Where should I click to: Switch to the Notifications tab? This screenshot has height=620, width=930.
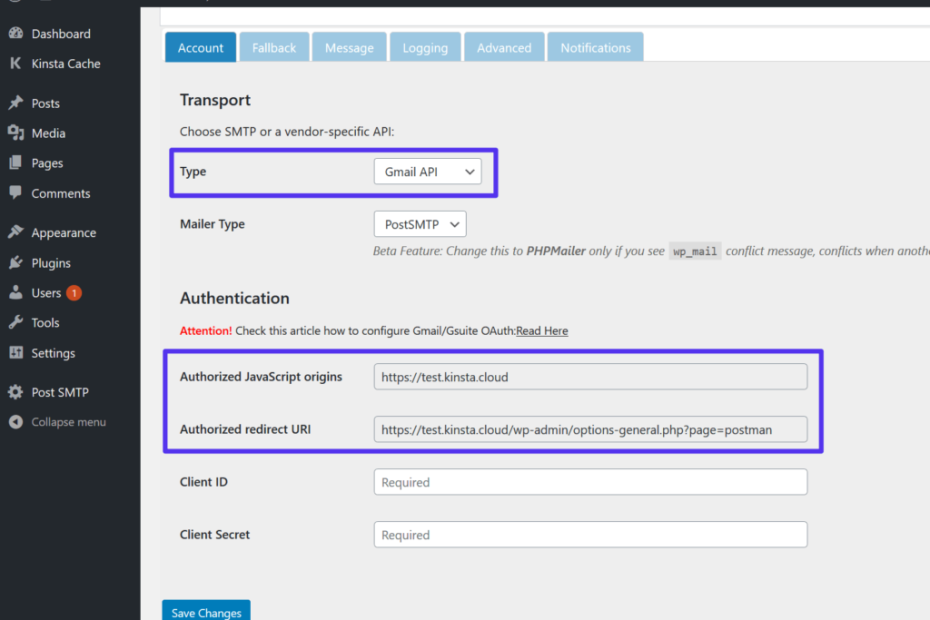(x=595, y=47)
